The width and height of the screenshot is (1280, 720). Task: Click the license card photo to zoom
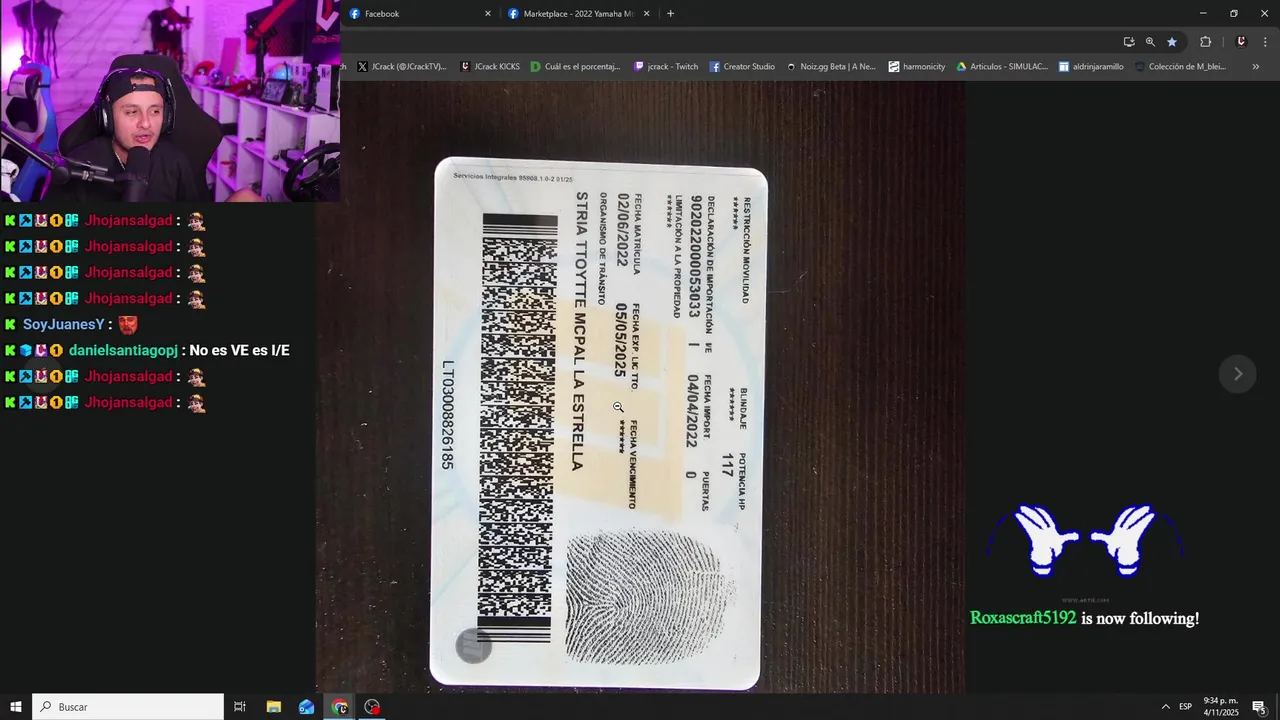pyautogui.click(x=599, y=423)
